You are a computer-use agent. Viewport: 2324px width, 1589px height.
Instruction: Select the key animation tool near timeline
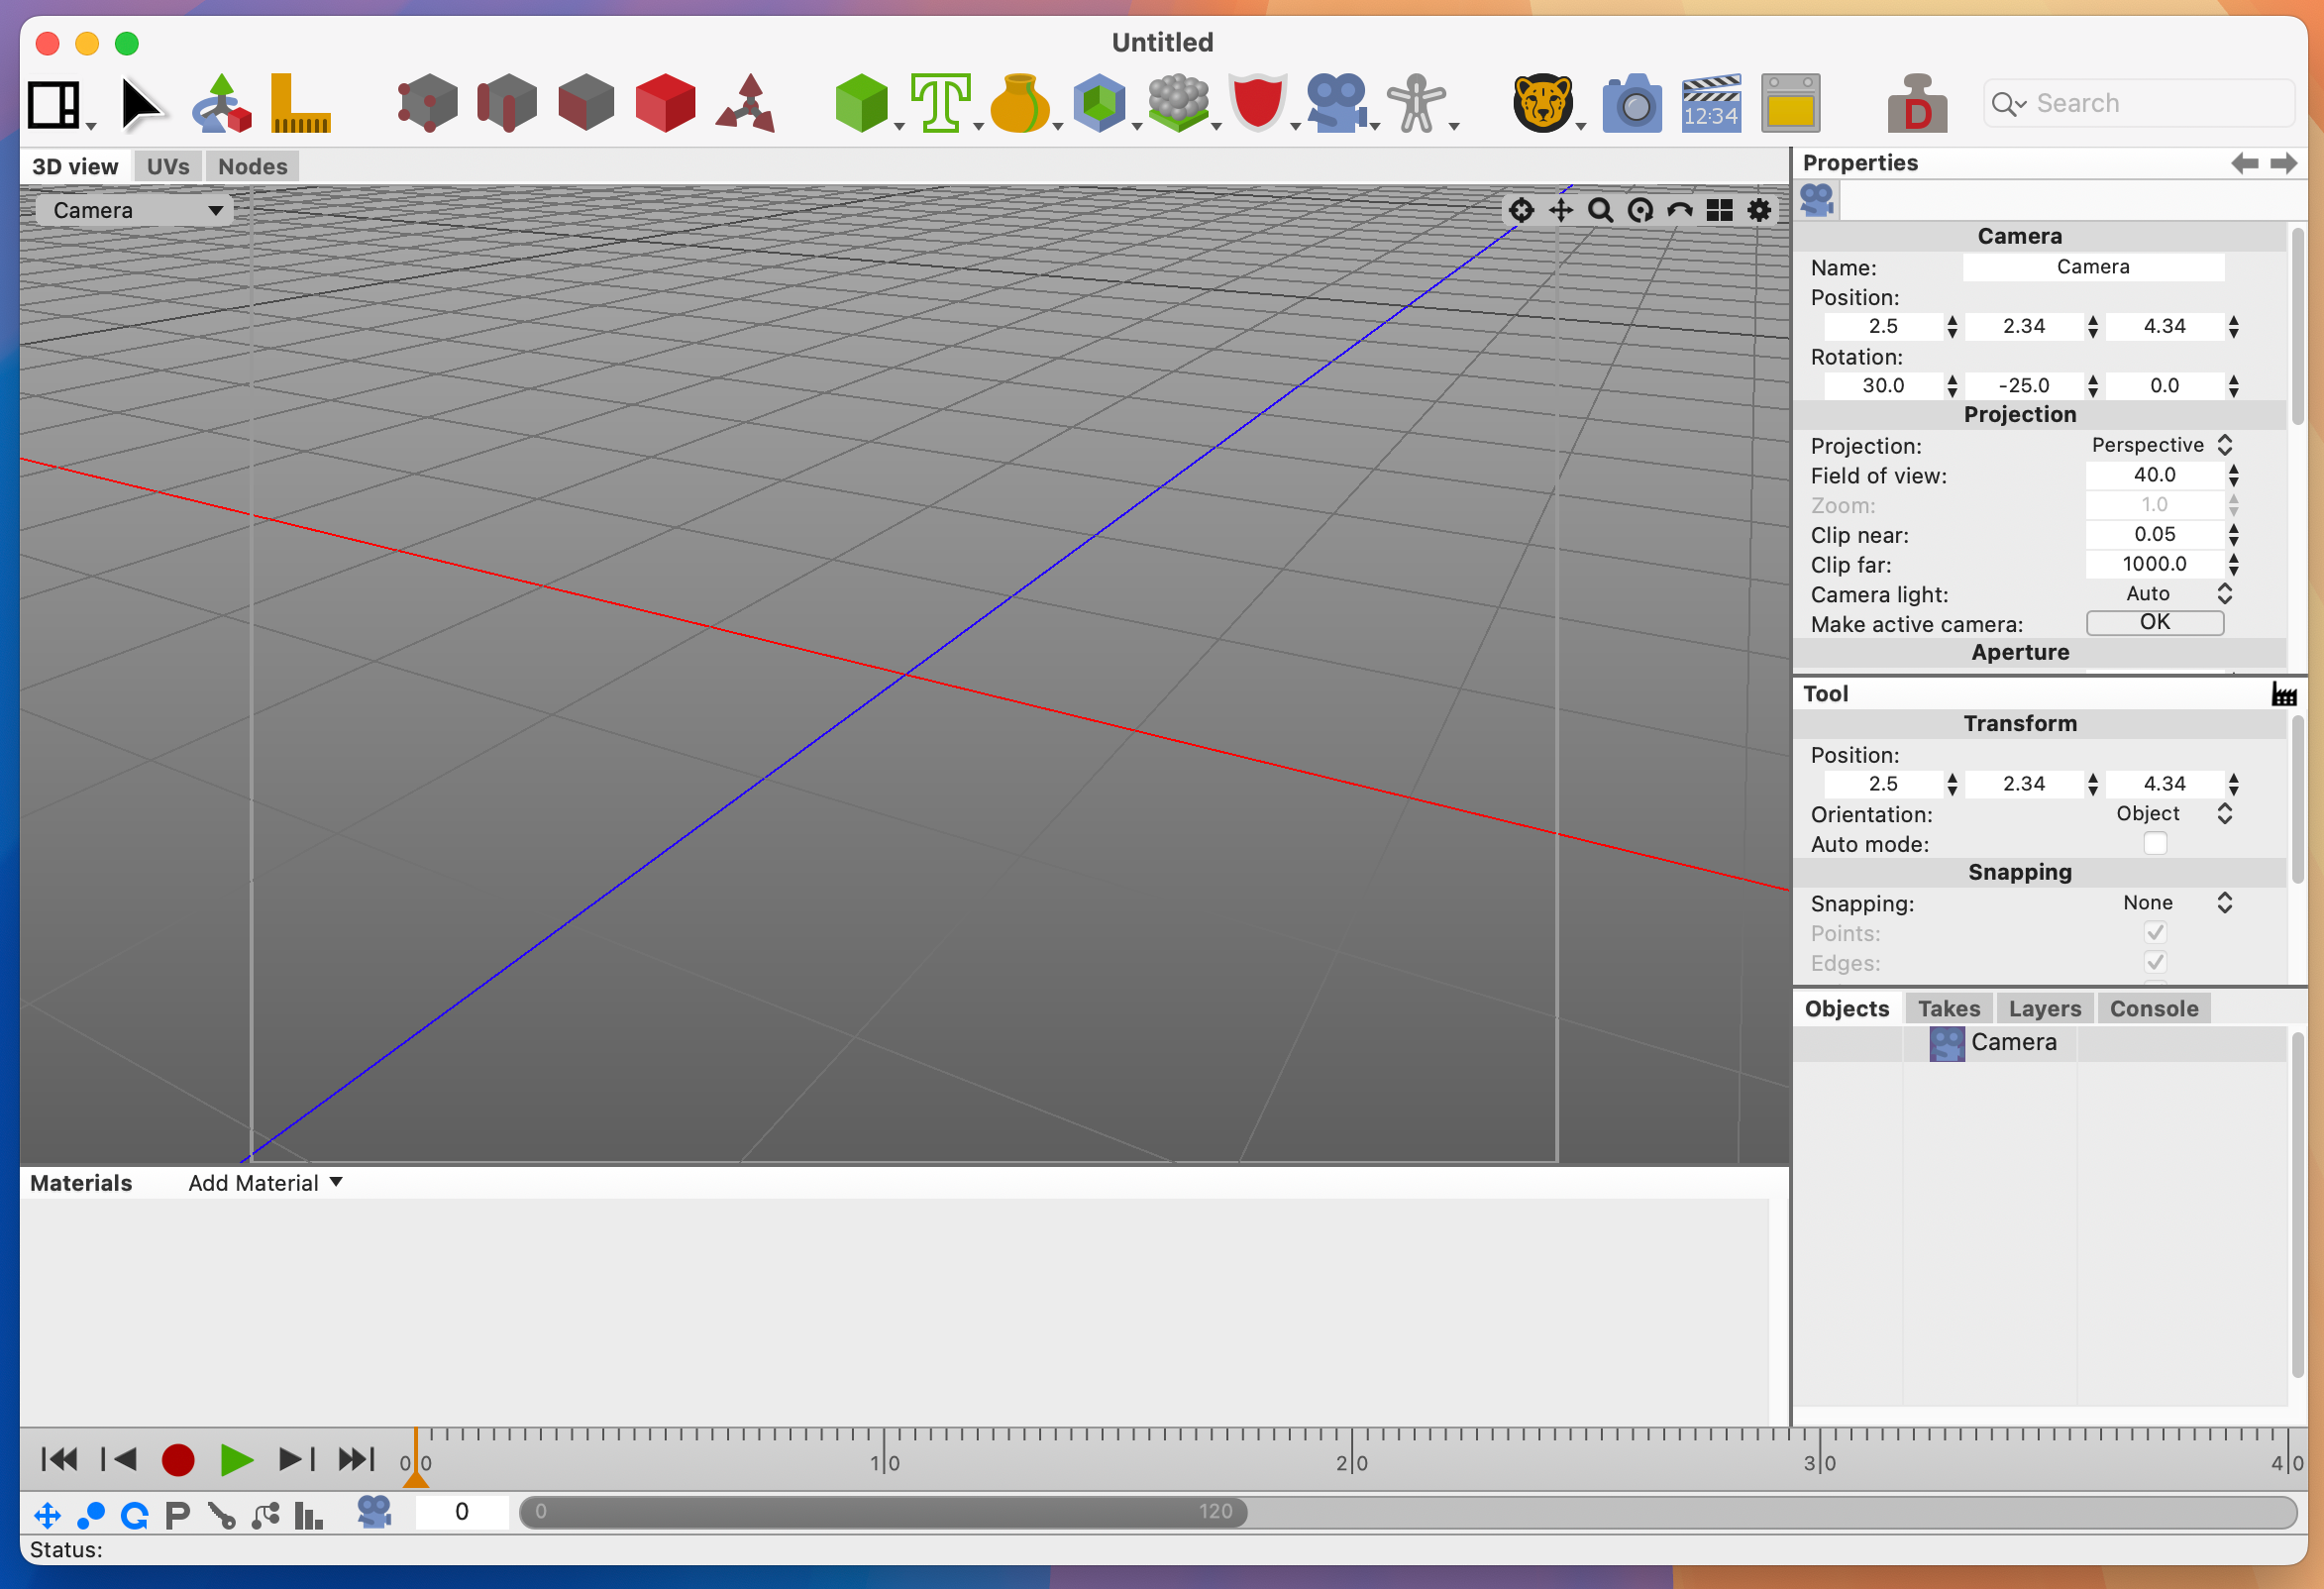(223, 1514)
